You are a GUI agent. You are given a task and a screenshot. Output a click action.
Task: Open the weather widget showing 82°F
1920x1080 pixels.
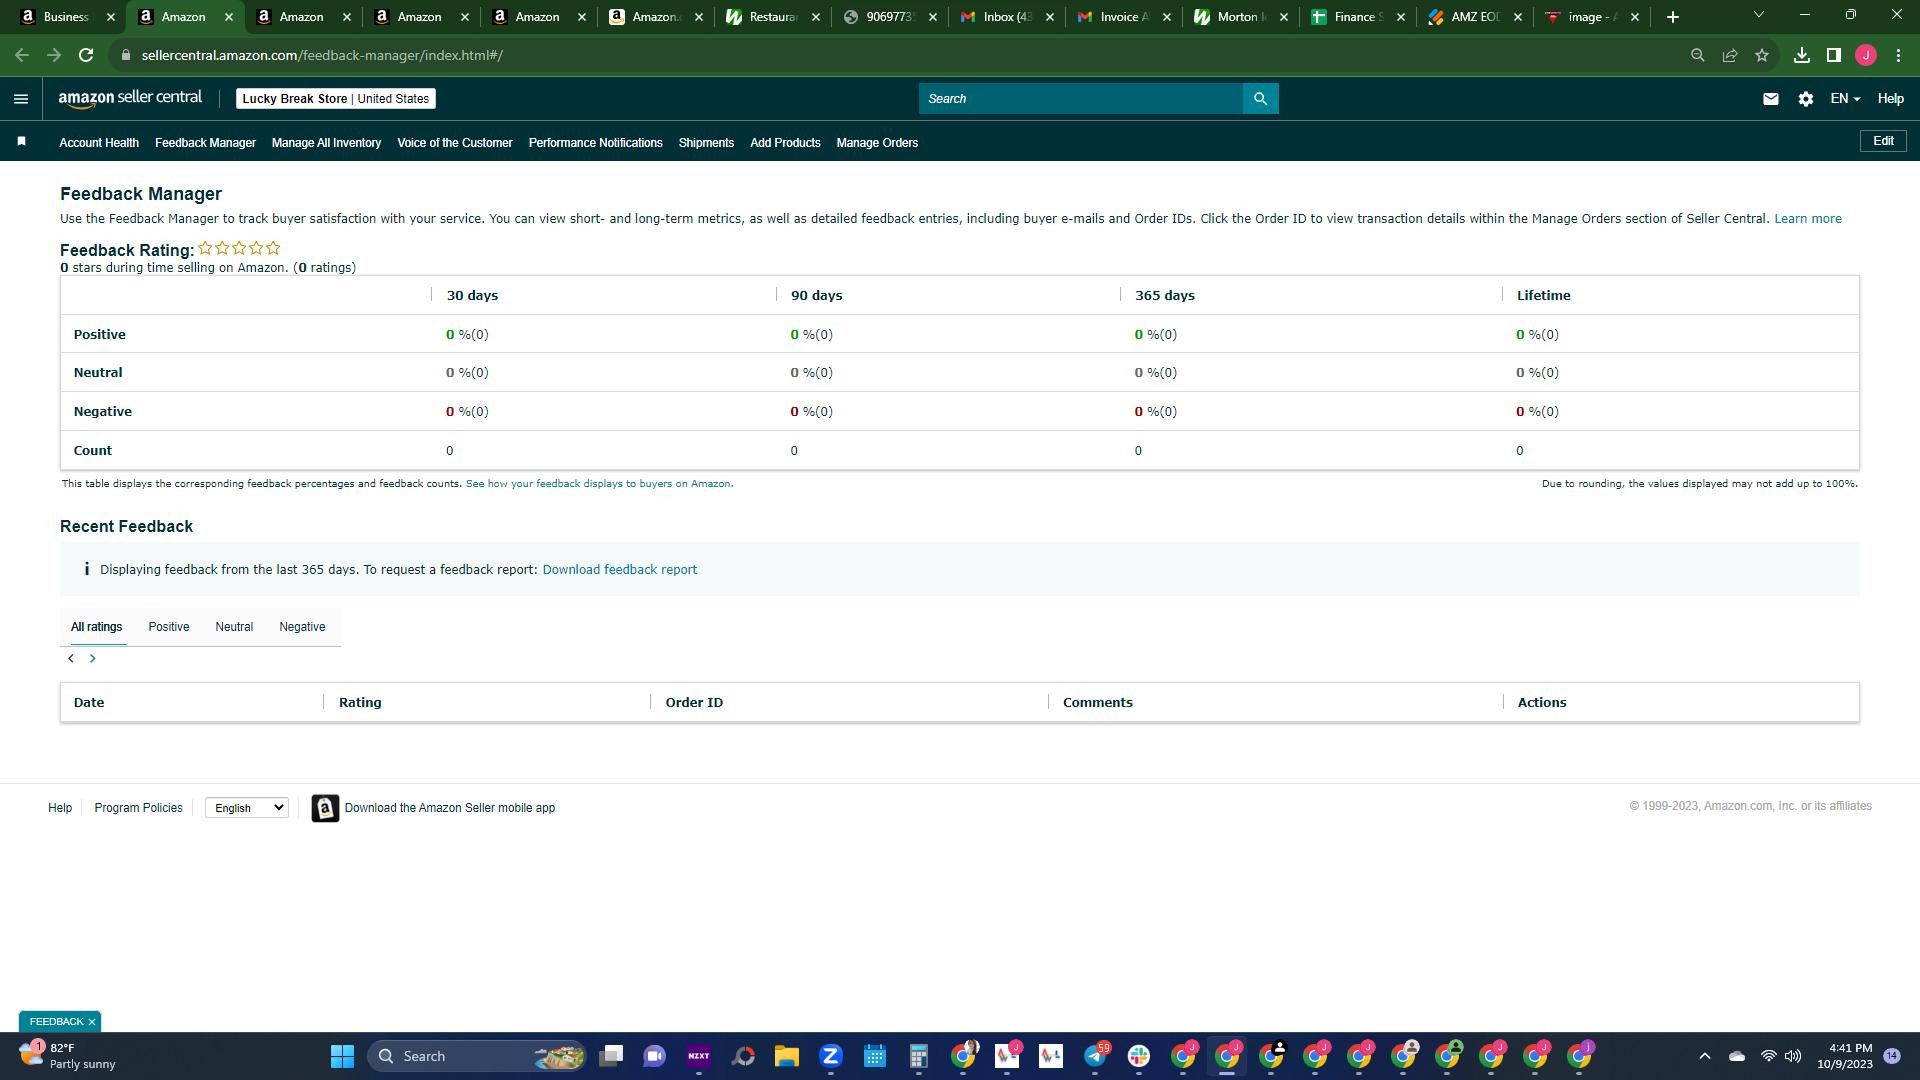coord(67,1056)
